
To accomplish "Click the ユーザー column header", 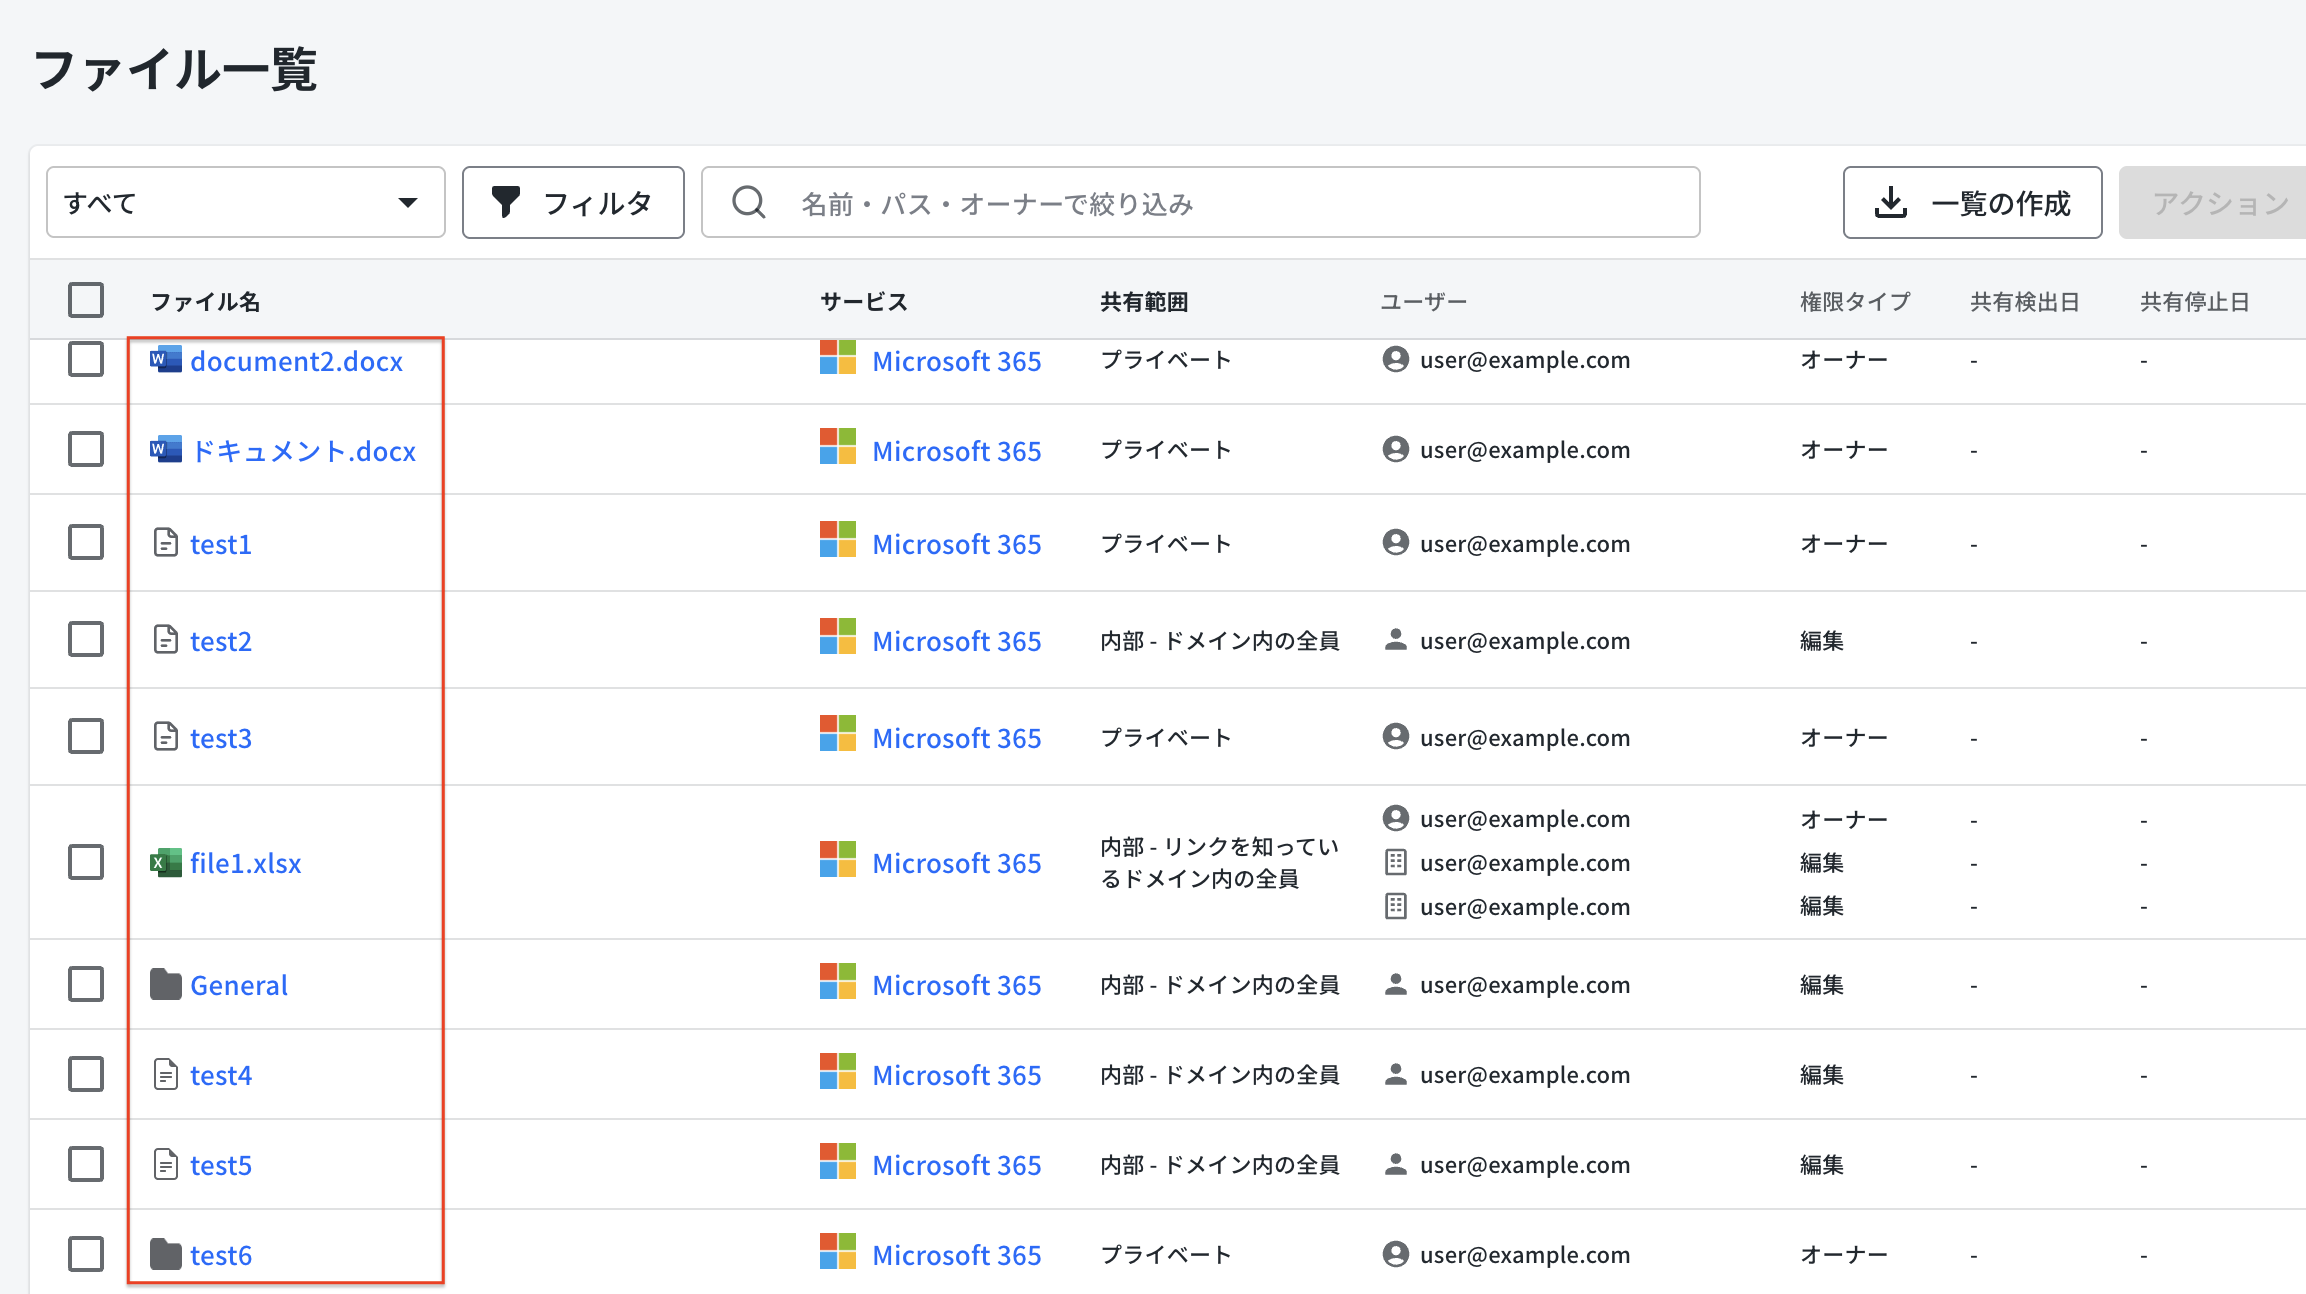I will point(1423,301).
